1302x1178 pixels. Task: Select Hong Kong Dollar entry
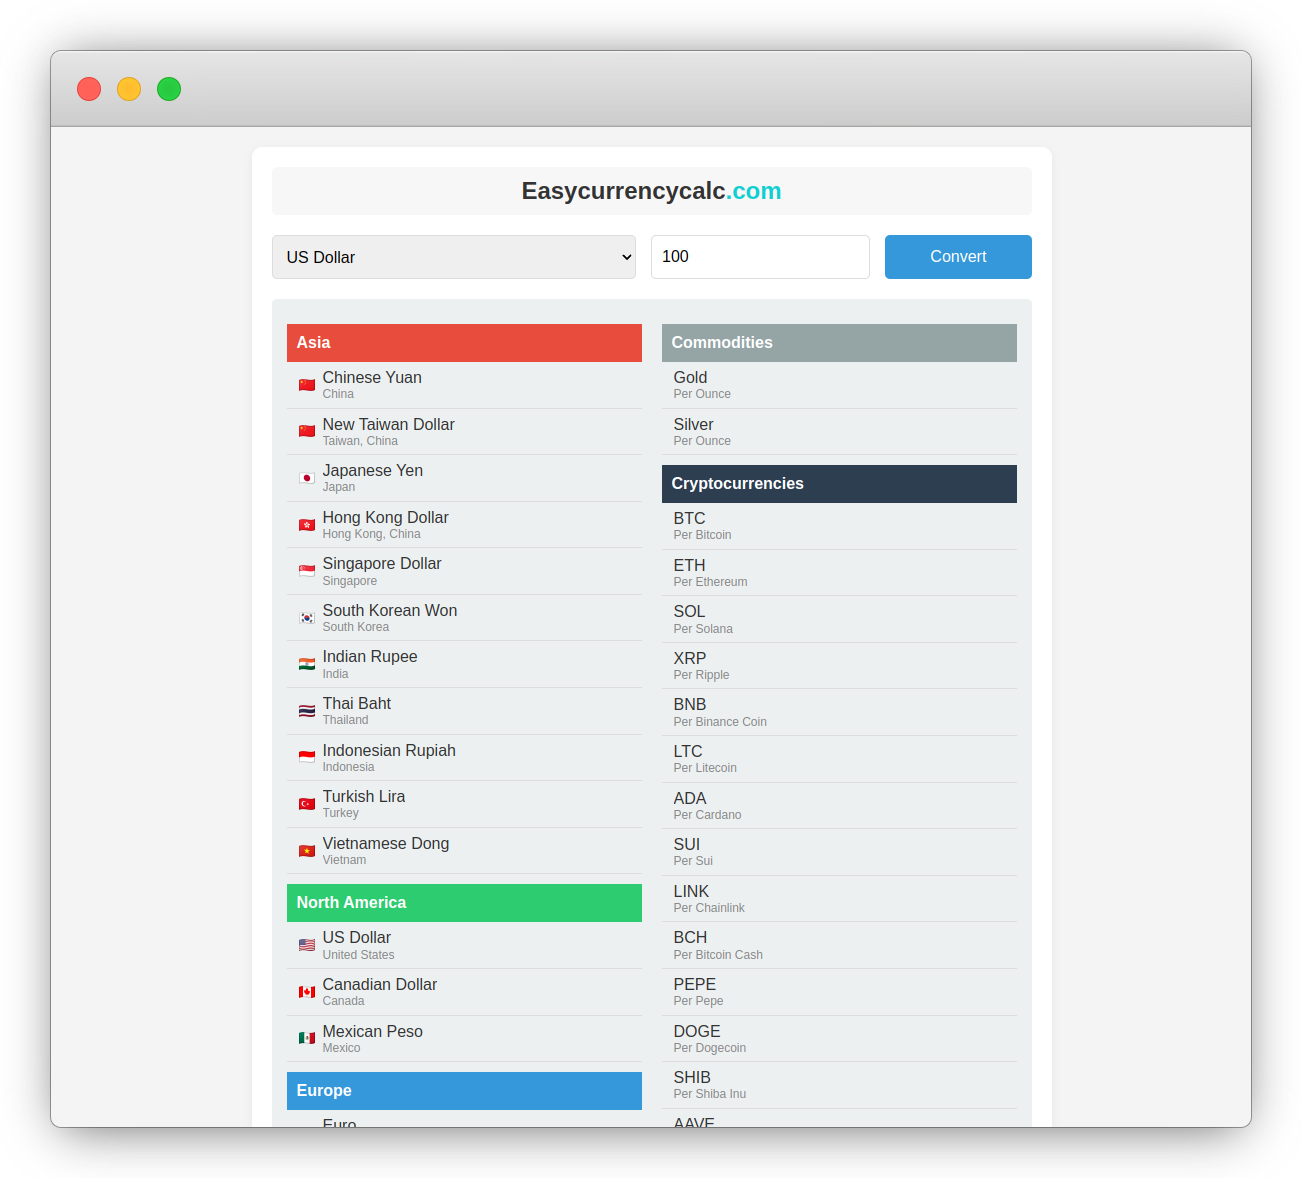pyautogui.click(x=464, y=525)
